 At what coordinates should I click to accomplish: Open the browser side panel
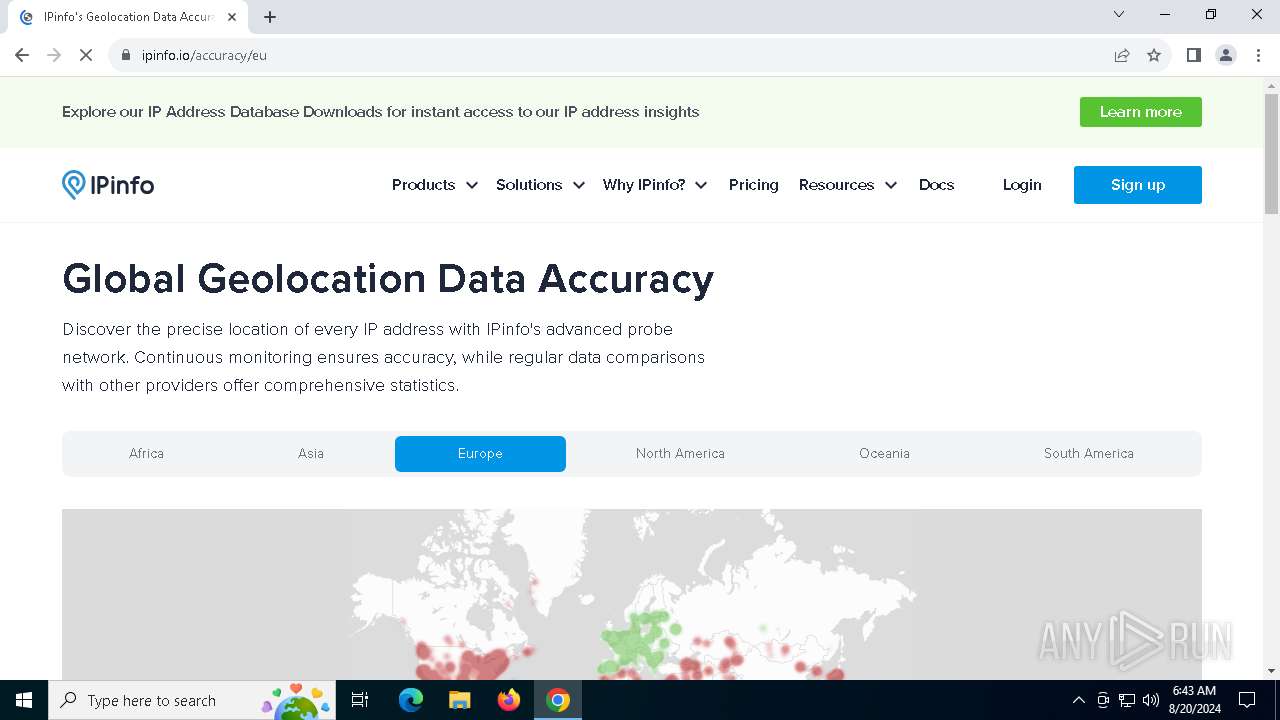[x=1193, y=55]
